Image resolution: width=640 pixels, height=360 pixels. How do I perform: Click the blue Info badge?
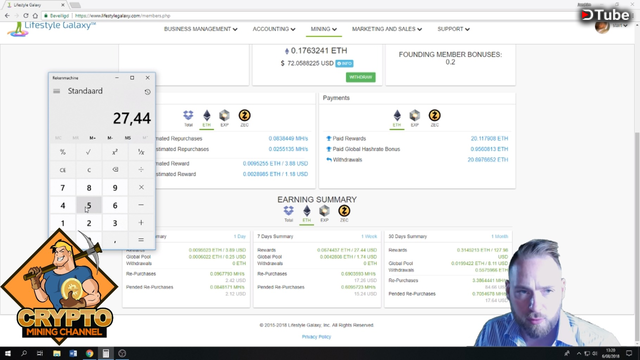tap(344, 64)
